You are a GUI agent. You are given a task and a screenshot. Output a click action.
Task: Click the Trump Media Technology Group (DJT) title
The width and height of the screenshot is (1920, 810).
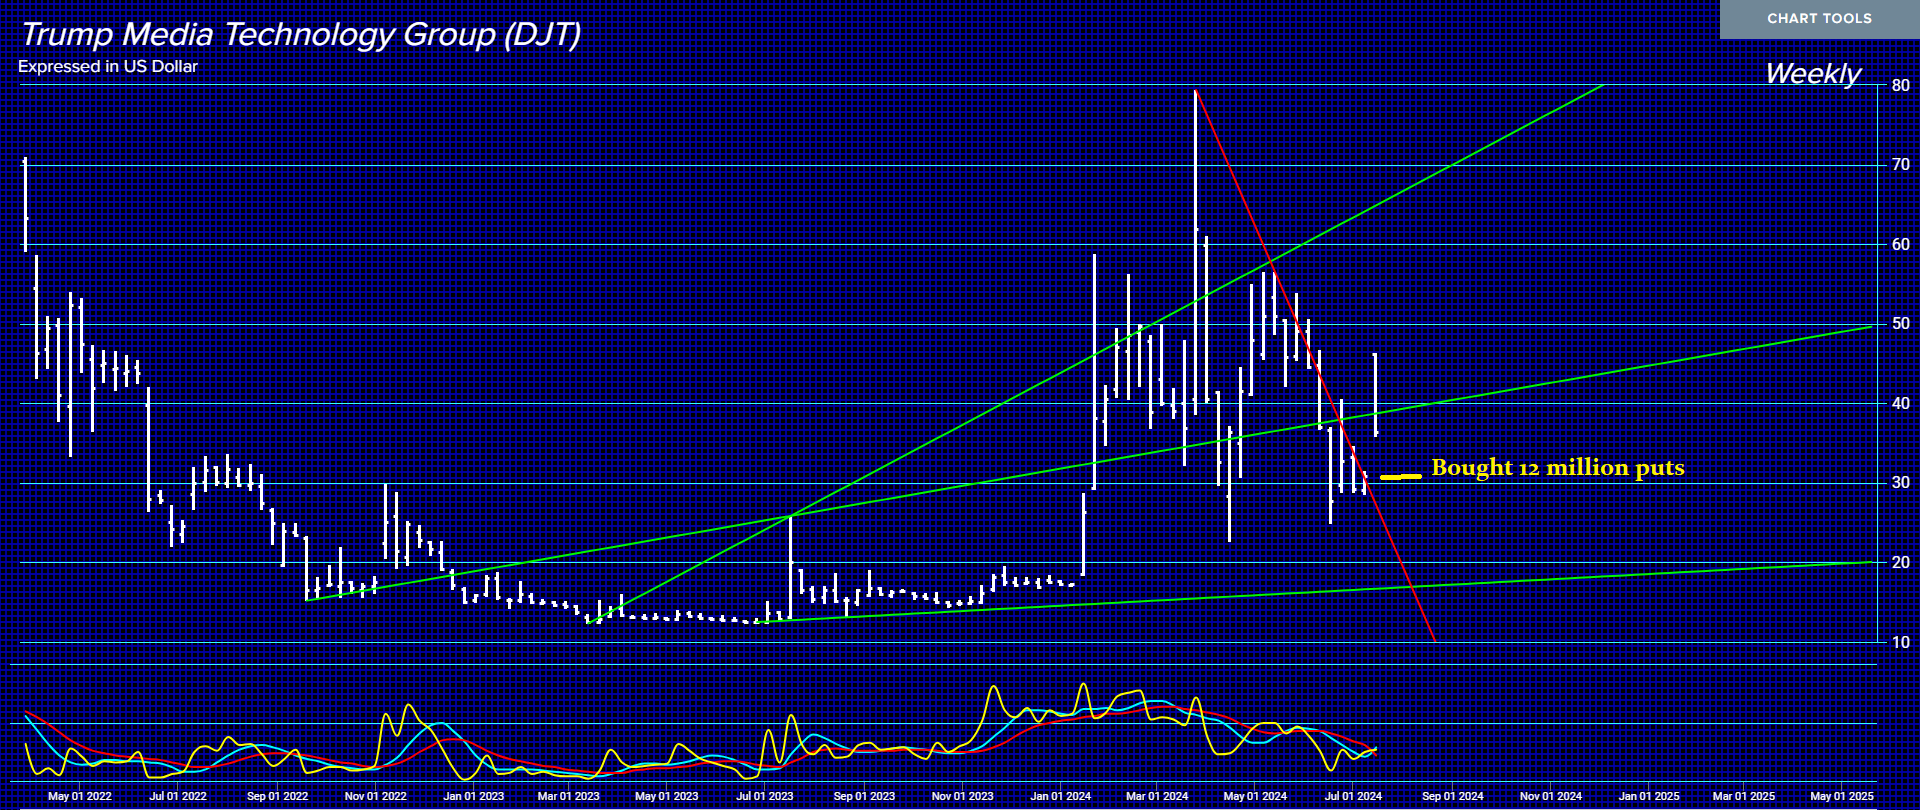pyautogui.click(x=301, y=35)
